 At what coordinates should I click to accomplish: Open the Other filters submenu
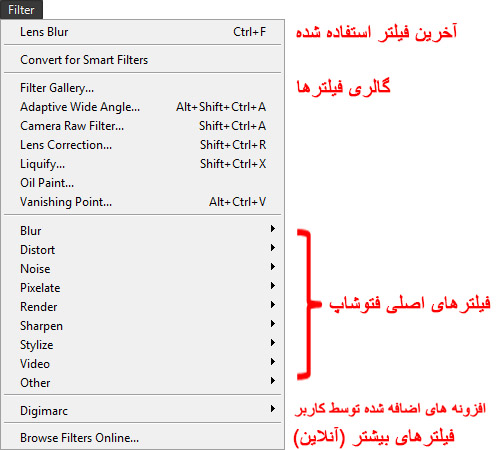click(143, 383)
